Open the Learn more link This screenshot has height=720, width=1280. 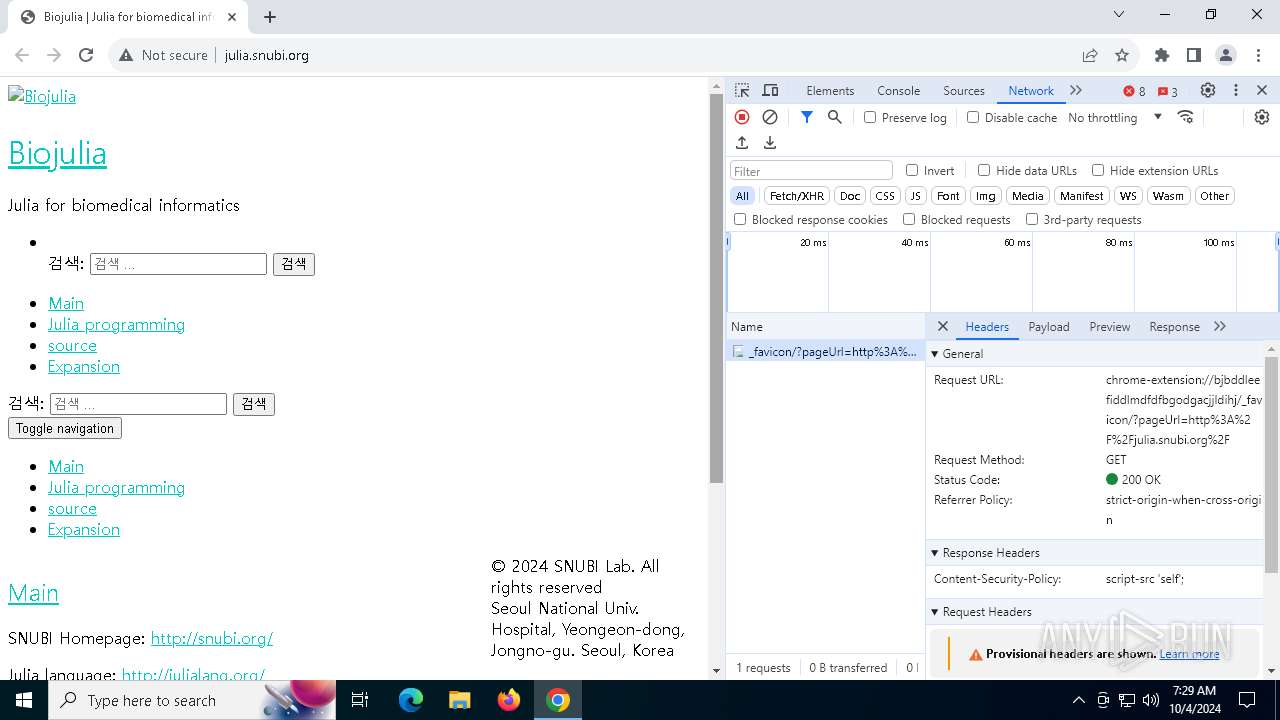coord(1189,654)
